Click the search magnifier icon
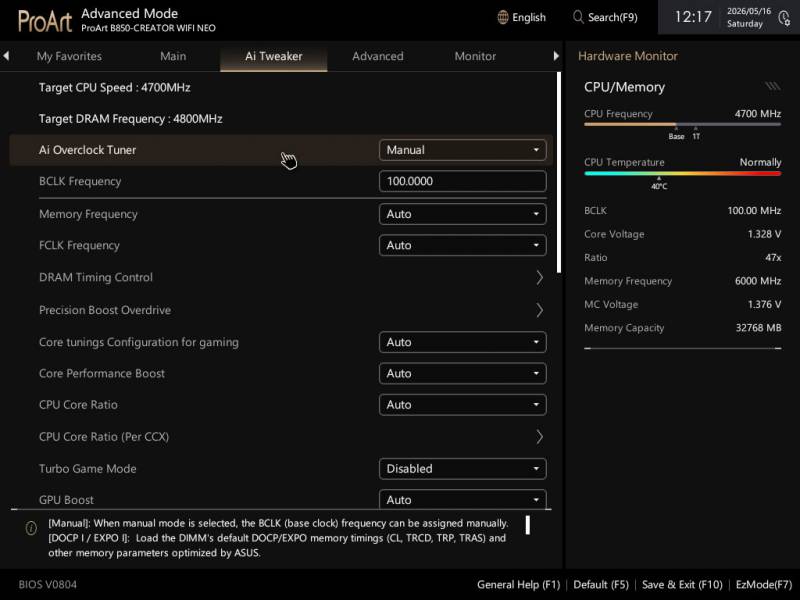 click(578, 17)
